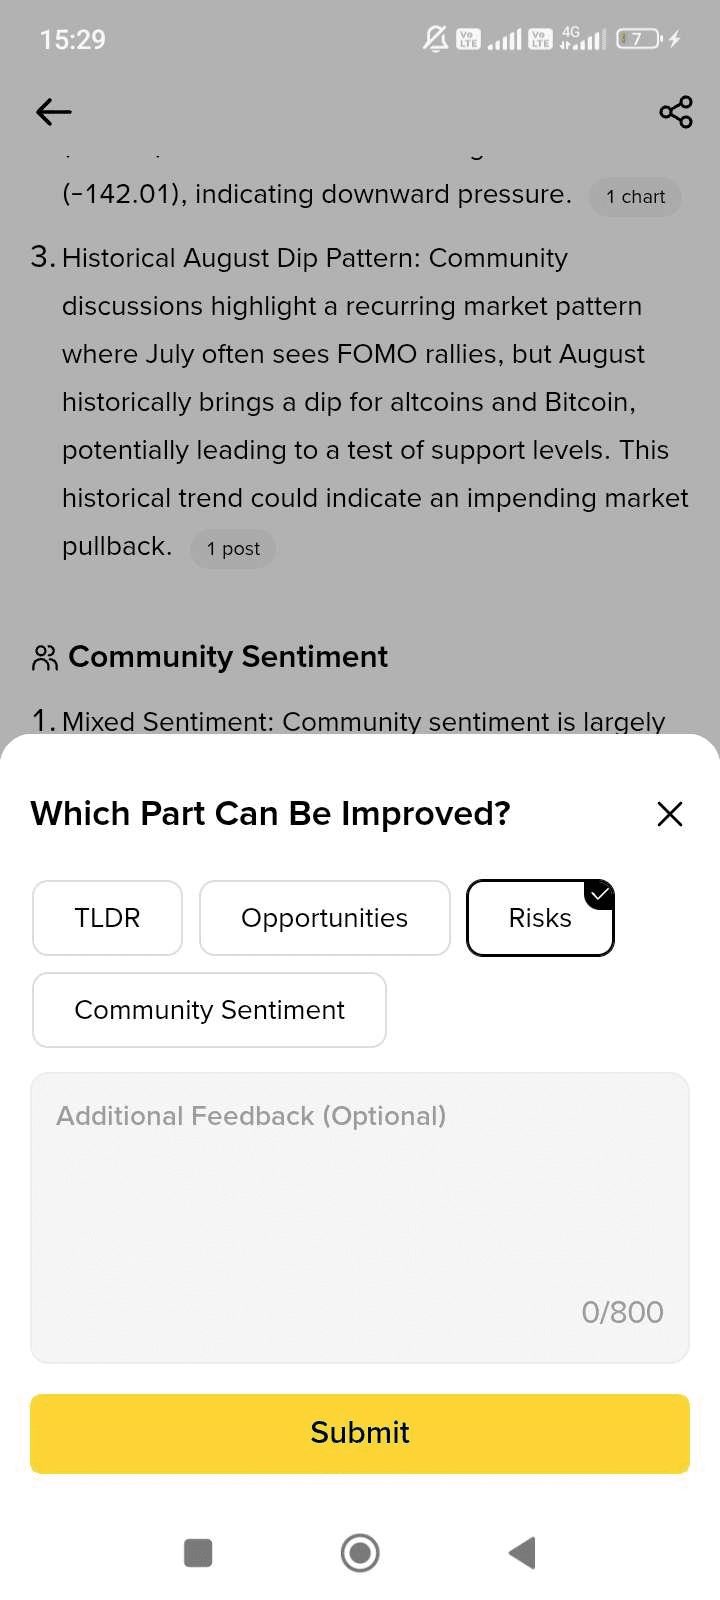Tap the Community Sentiment people icon
Viewport: 720px width, 1600px height.
[x=45, y=658]
